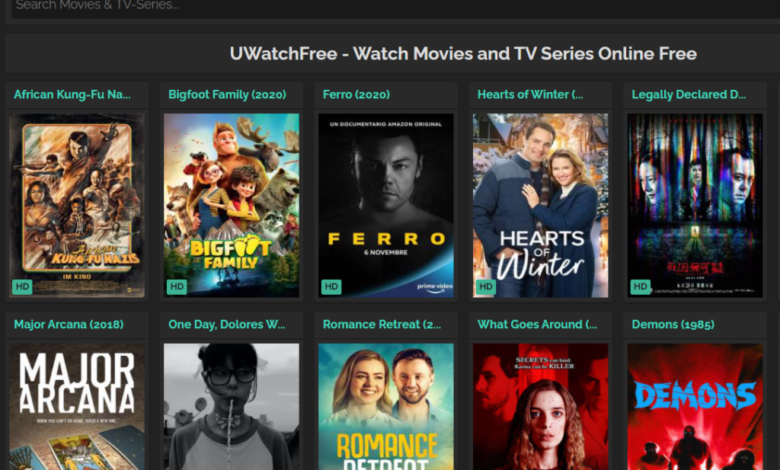Click the HD badge on Hearts of Winter poster
Viewport: 780px width, 470px height.
pos(486,286)
